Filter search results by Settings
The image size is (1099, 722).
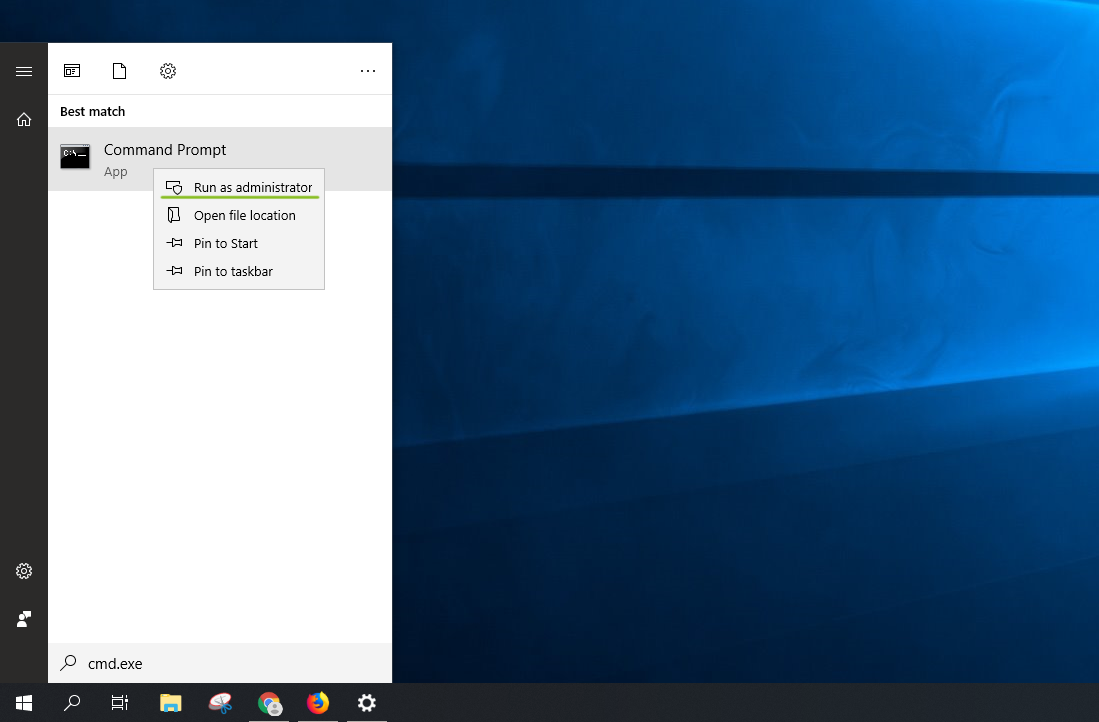coord(168,71)
